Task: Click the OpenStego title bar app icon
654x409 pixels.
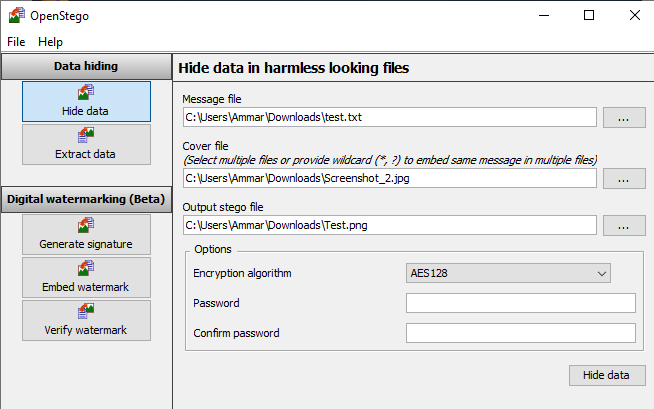Action: 17,15
